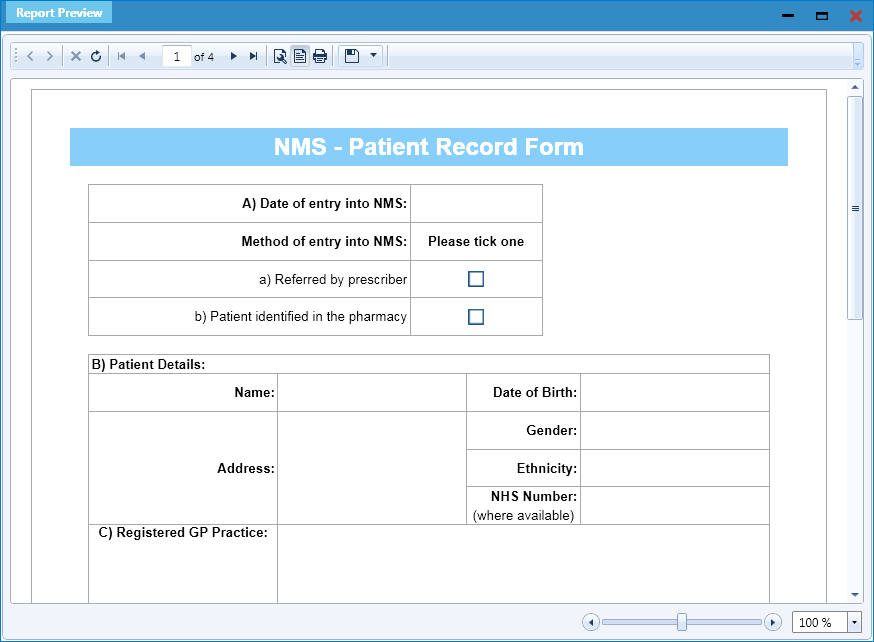Click the 100 % zoom value field

819,622
